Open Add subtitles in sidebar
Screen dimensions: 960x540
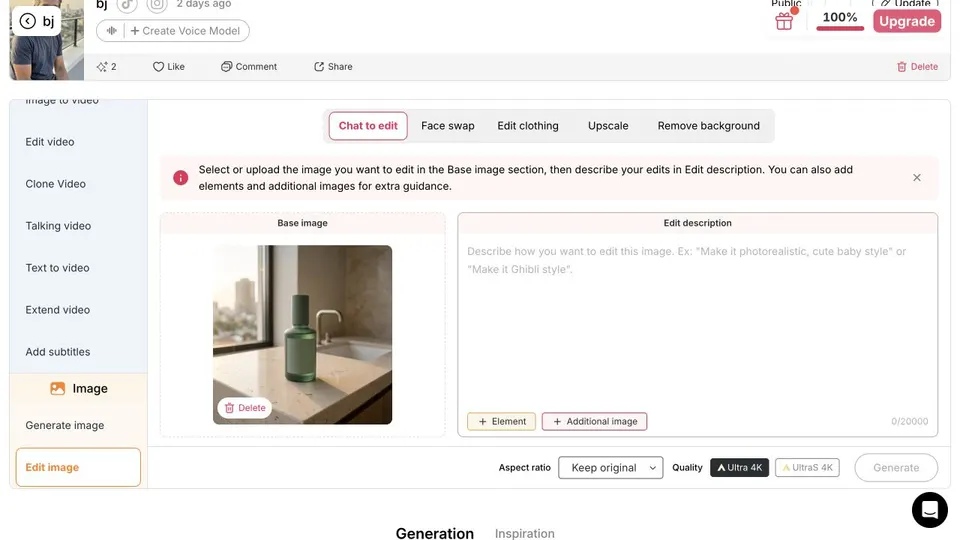[78, 352]
